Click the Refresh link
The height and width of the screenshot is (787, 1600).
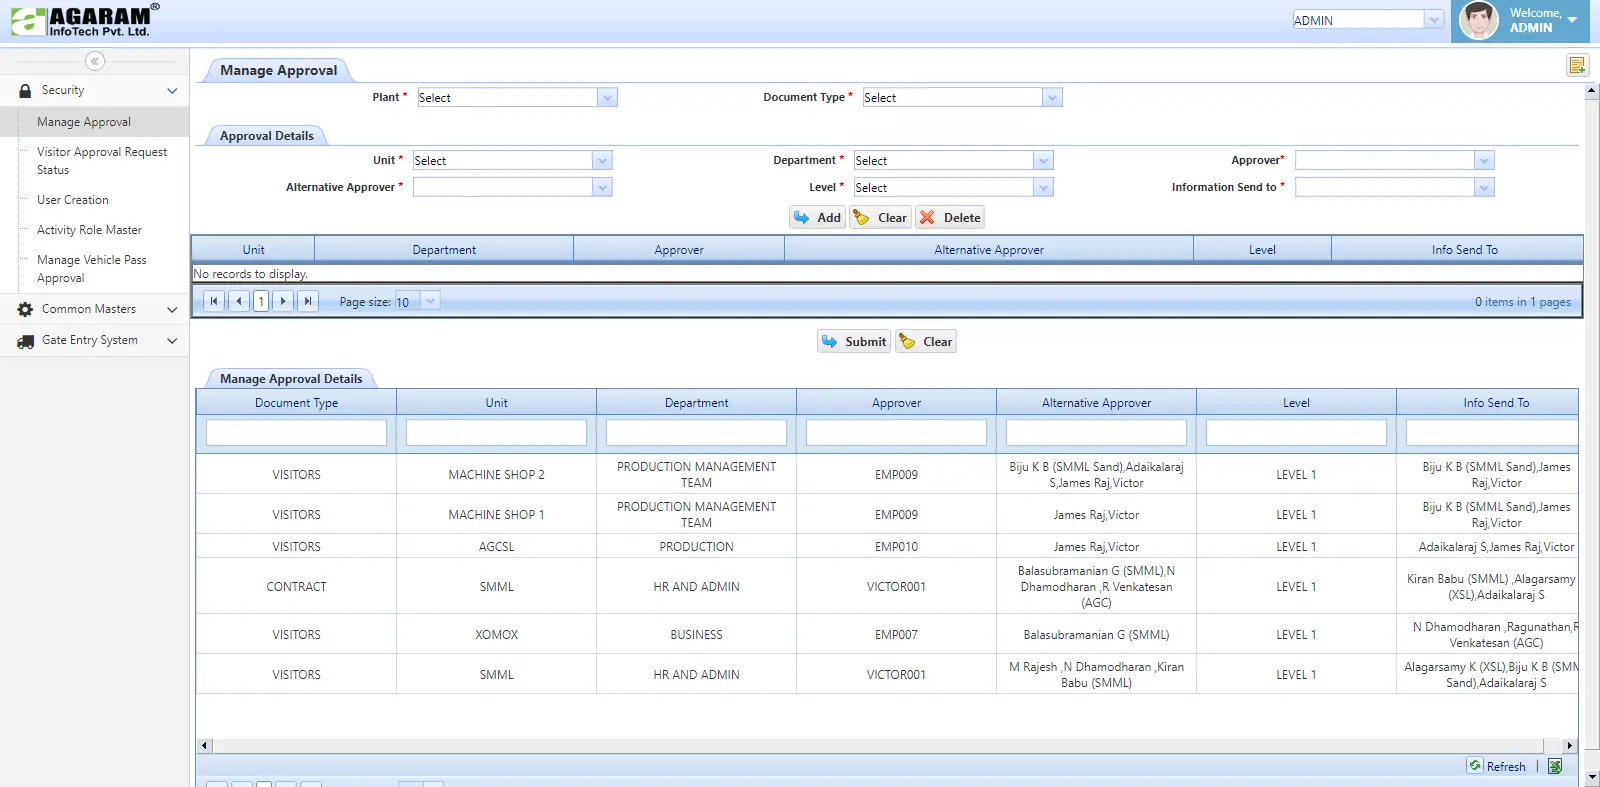point(1506,767)
